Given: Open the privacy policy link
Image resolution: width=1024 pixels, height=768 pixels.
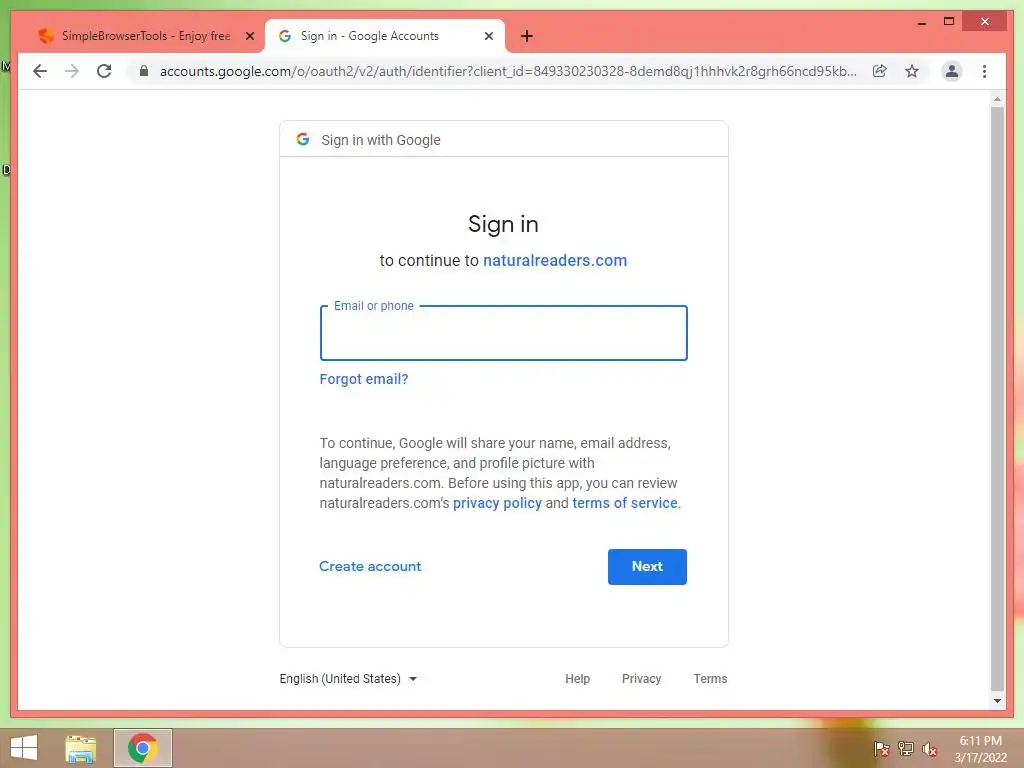Looking at the screenshot, I should coord(497,504).
